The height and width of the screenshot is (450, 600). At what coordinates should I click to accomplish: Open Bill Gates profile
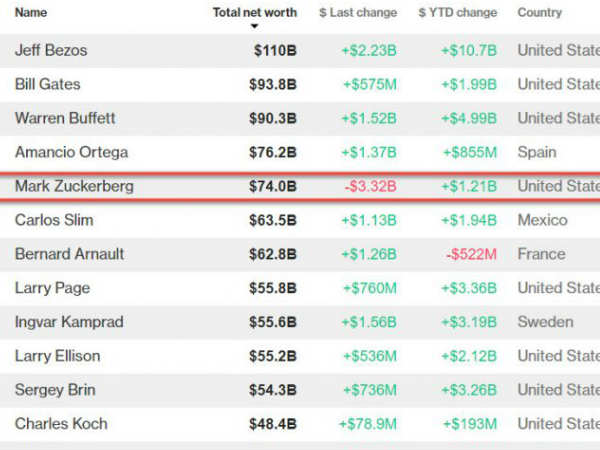coord(48,84)
